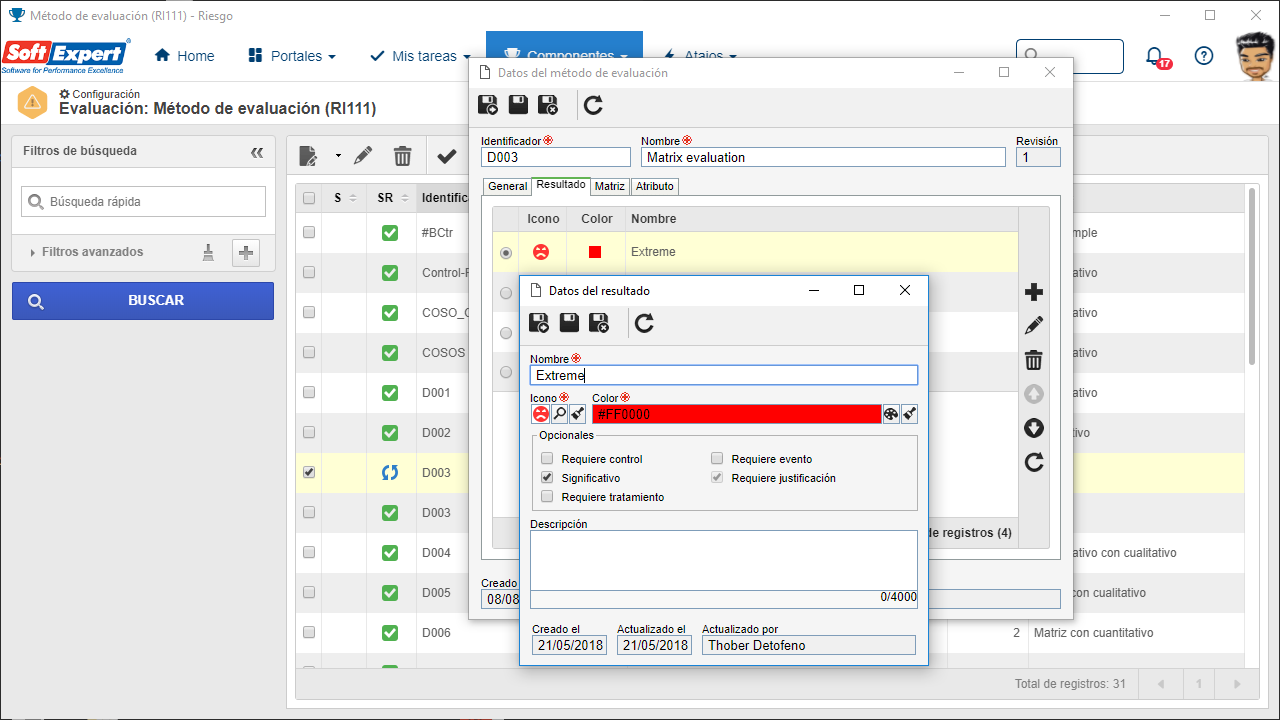Refresh the results list in Resultado tab
Screen dimensions: 1280x720
tap(1034, 462)
